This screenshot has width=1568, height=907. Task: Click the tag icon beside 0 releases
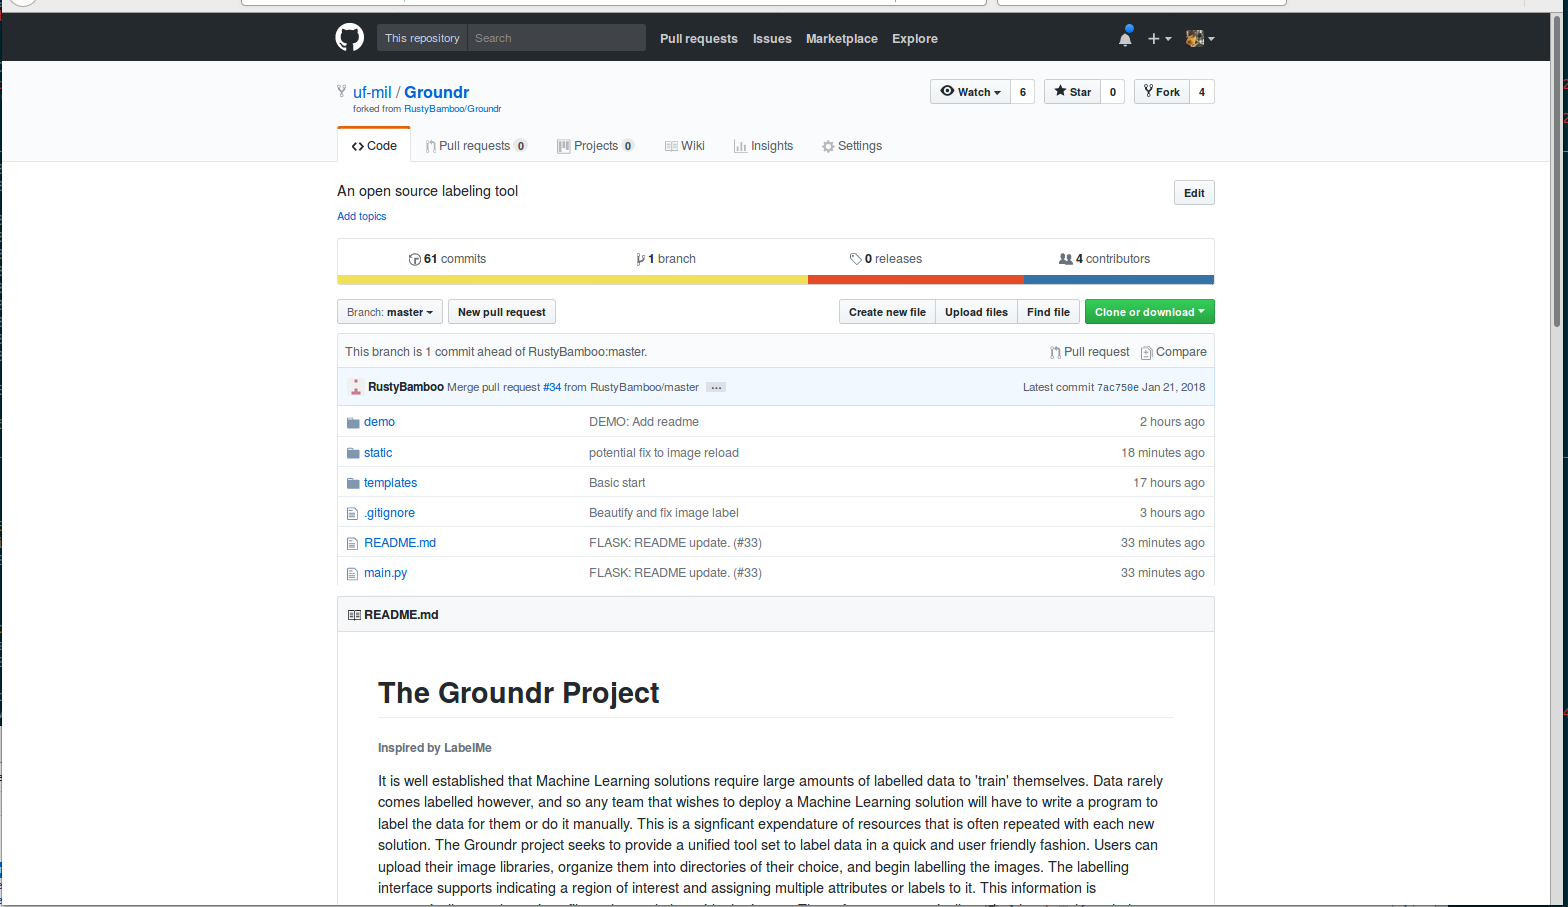(x=856, y=259)
